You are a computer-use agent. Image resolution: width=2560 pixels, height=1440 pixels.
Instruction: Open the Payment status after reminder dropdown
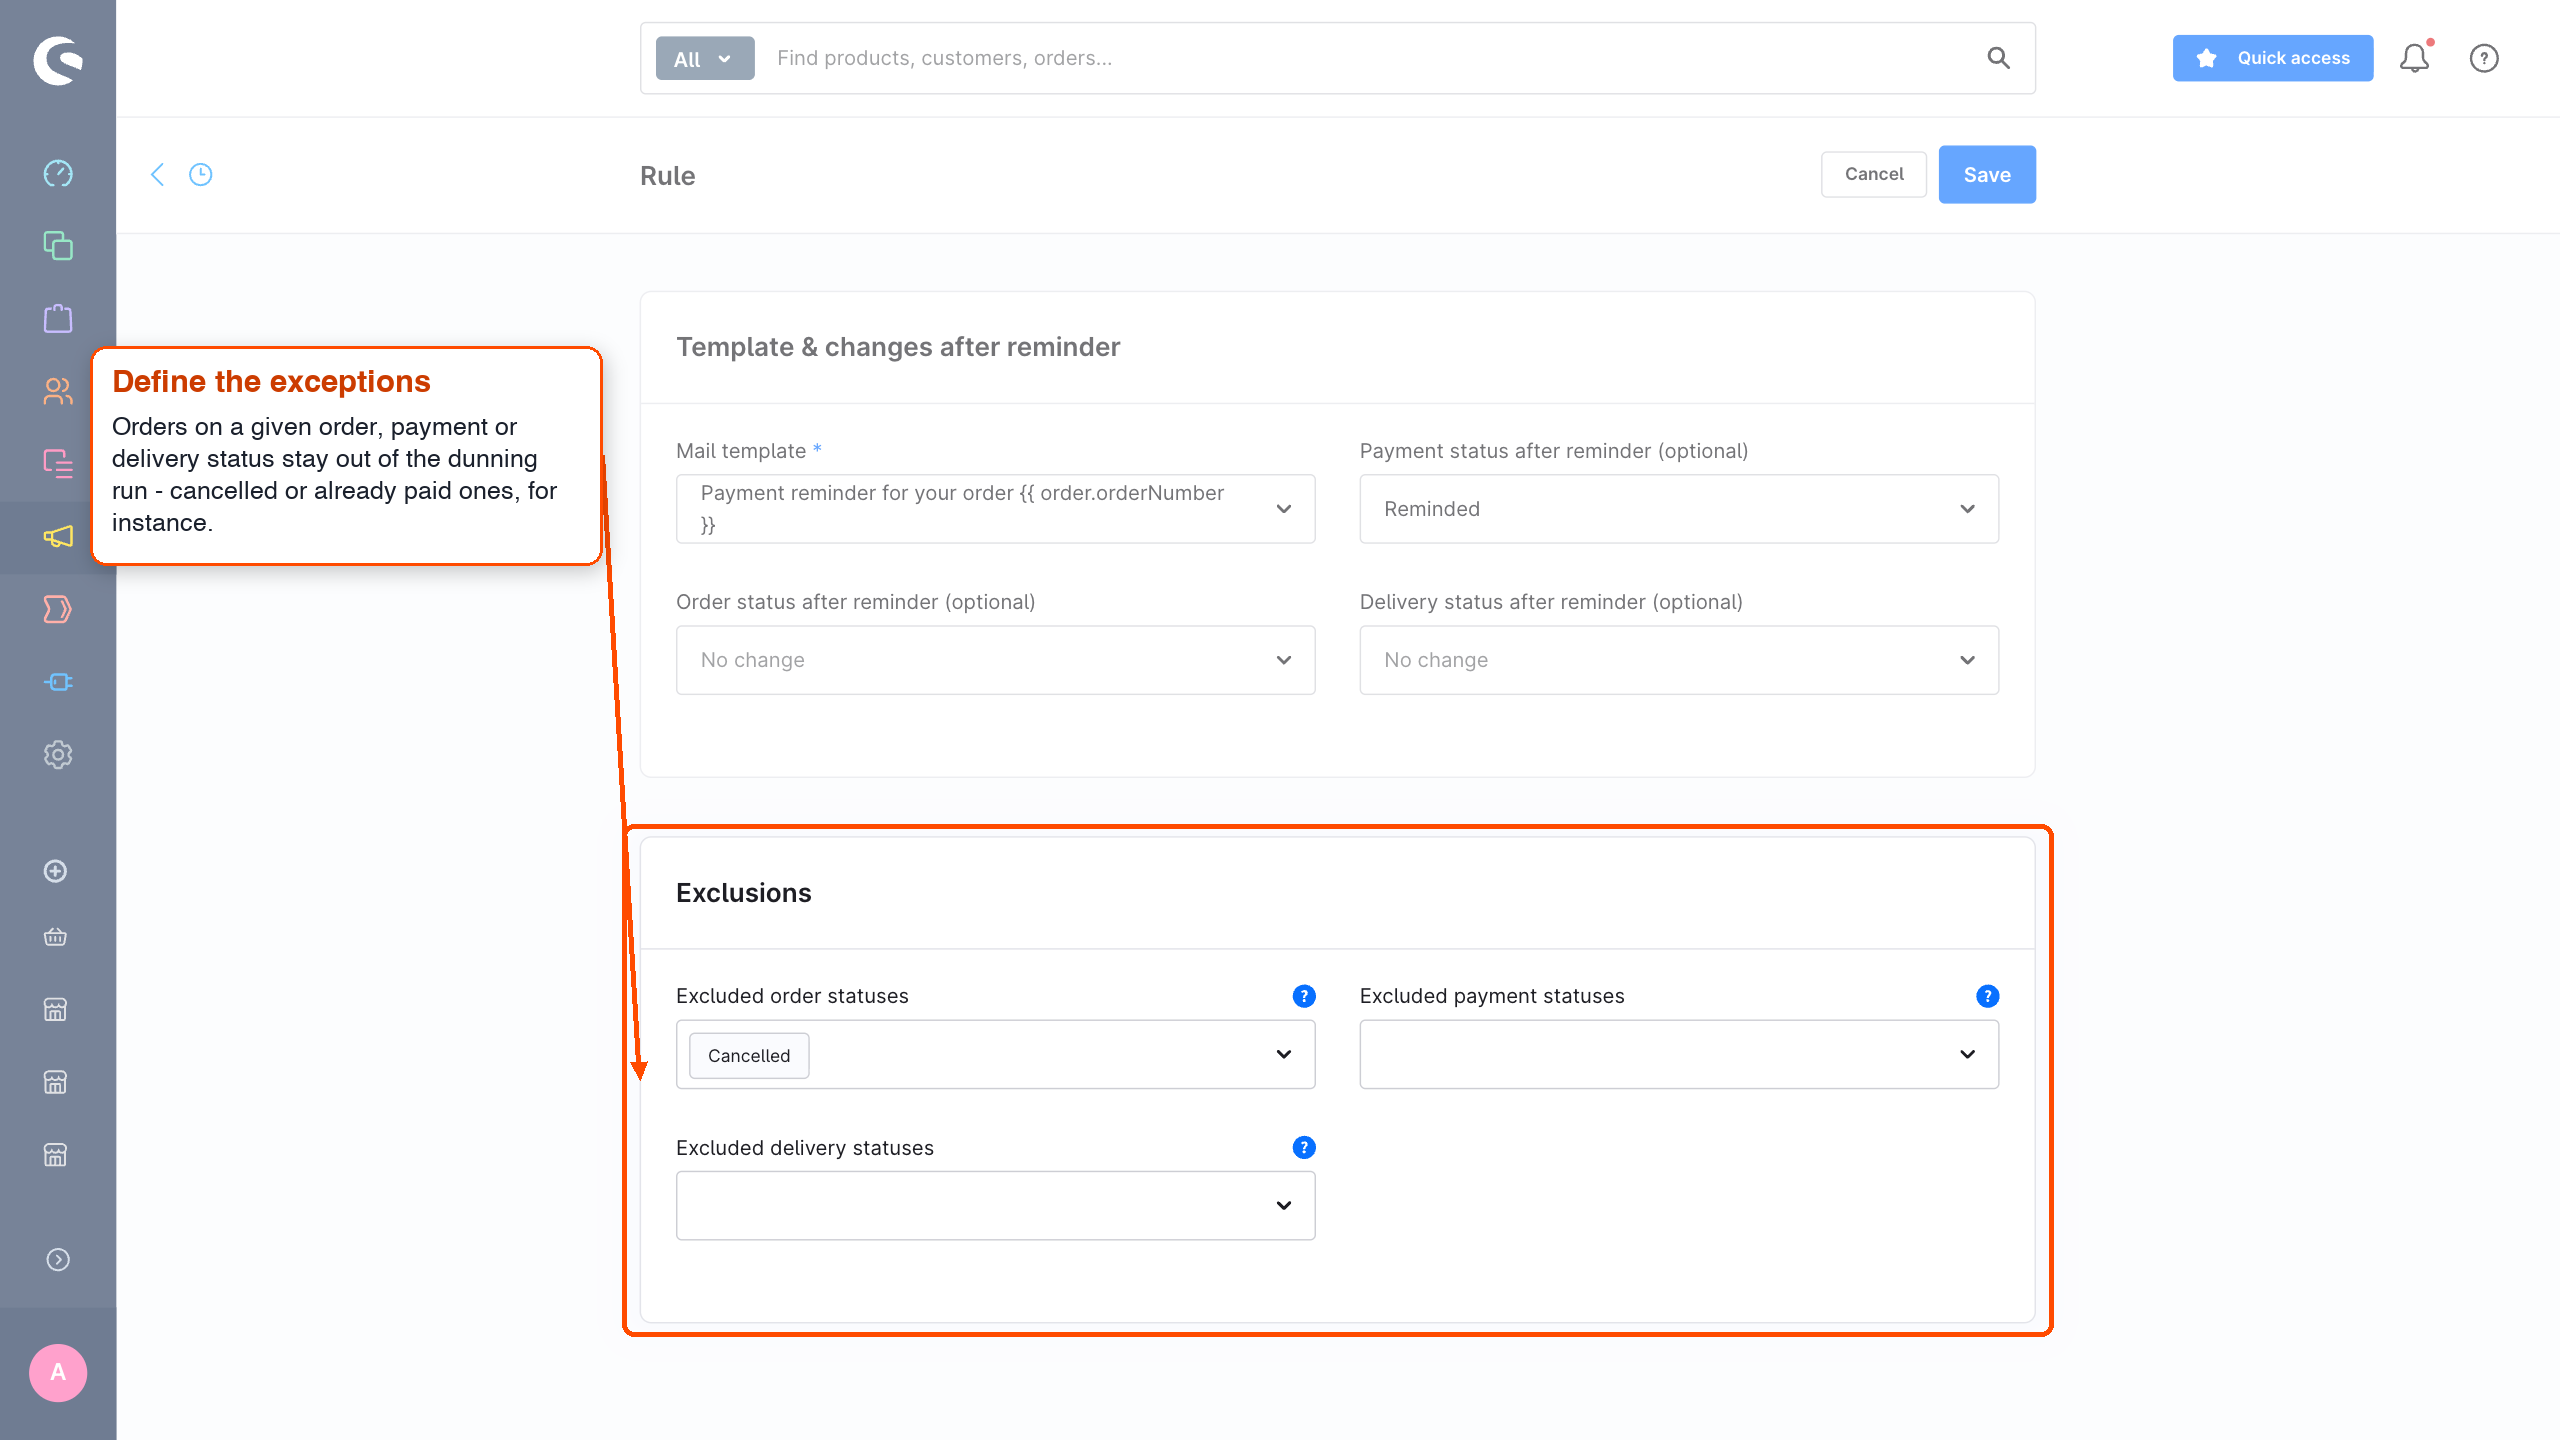pyautogui.click(x=1679, y=509)
